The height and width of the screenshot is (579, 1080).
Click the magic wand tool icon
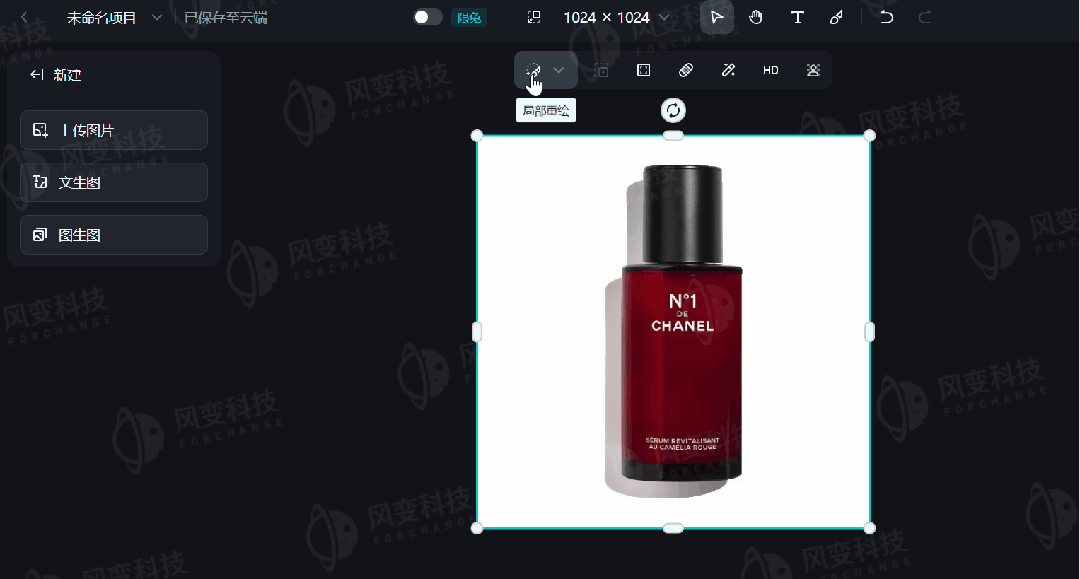pos(728,70)
